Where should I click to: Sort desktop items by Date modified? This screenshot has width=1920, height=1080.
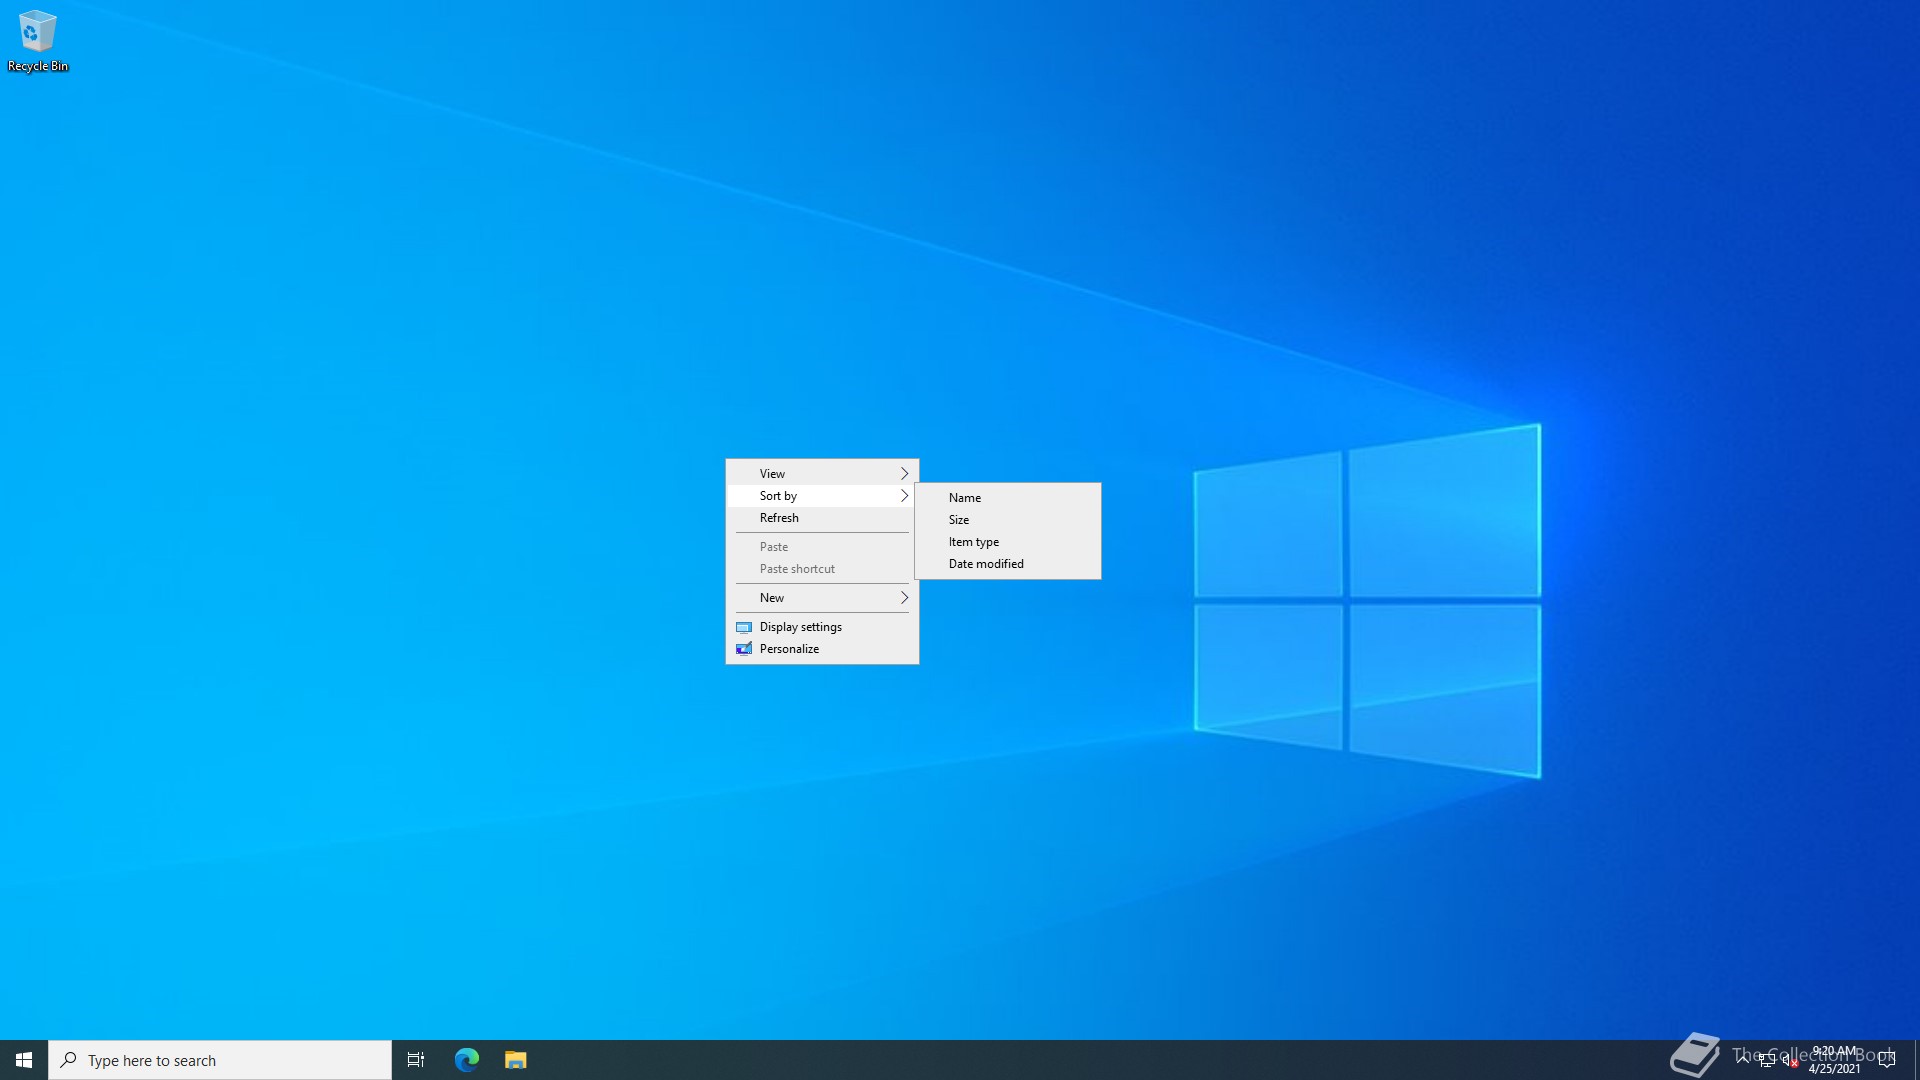pyautogui.click(x=1008, y=564)
